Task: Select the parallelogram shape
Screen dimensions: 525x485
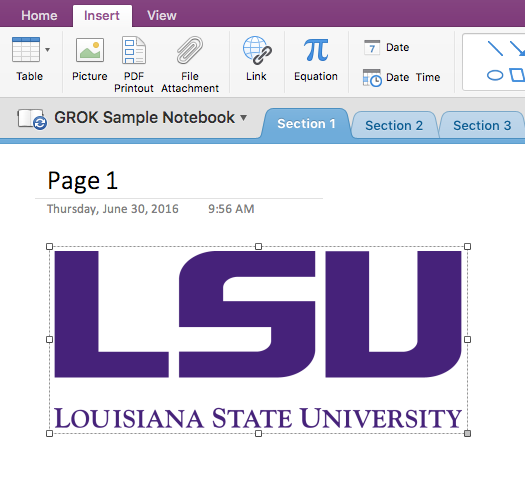Action: 517,75
